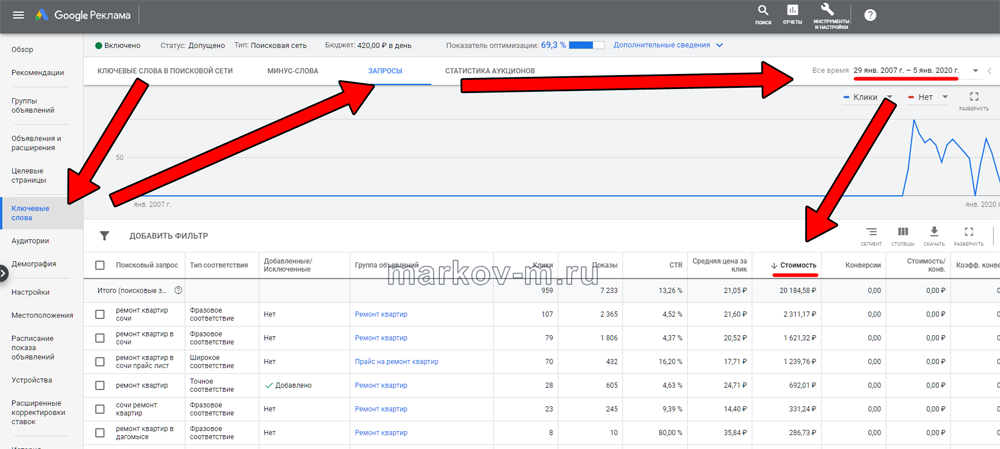Image resolution: width=1000 pixels, height=449 pixels.
Task: Expand the 'Клики' chart metric dropdown
Action: (887, 97)
